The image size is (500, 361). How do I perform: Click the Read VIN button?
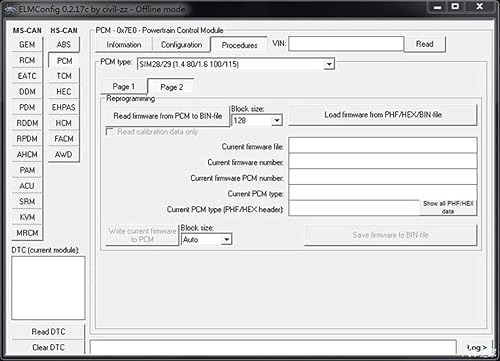point(425,44)
